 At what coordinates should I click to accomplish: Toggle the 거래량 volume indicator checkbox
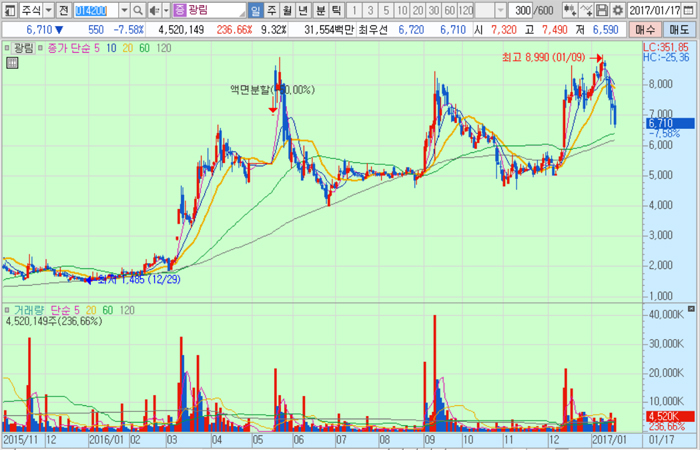coord(9,311)
